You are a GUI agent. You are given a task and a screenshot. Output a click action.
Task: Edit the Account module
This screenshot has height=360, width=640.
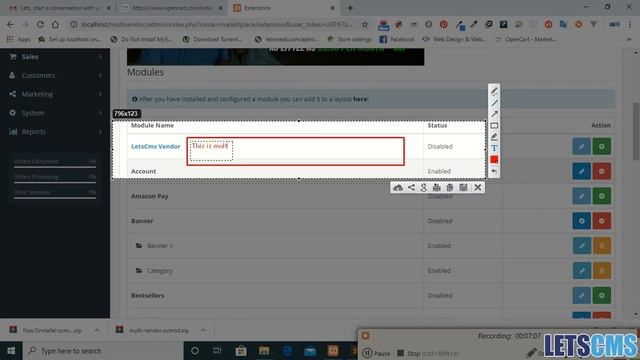[x=581, y=171]
